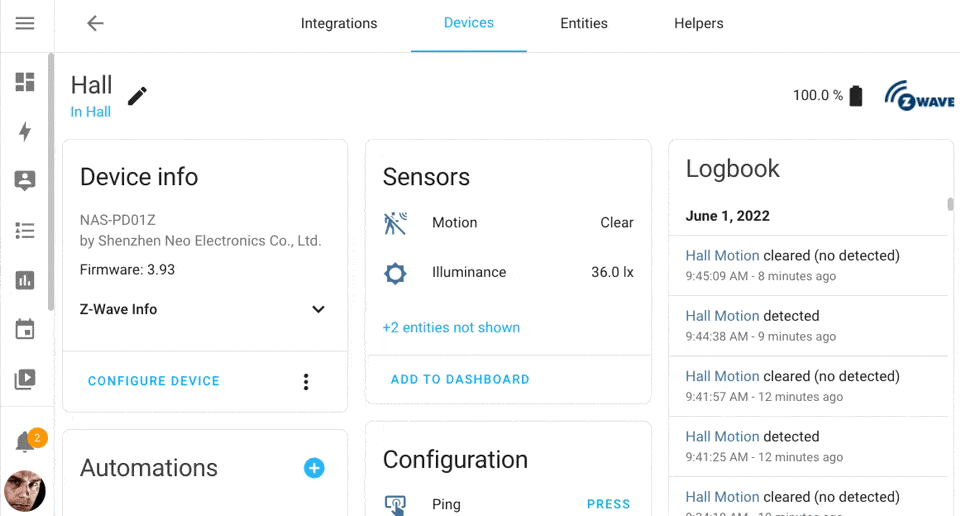Open the In Hall area link
This screenshot has height=516, width=960.
point(90,112)
